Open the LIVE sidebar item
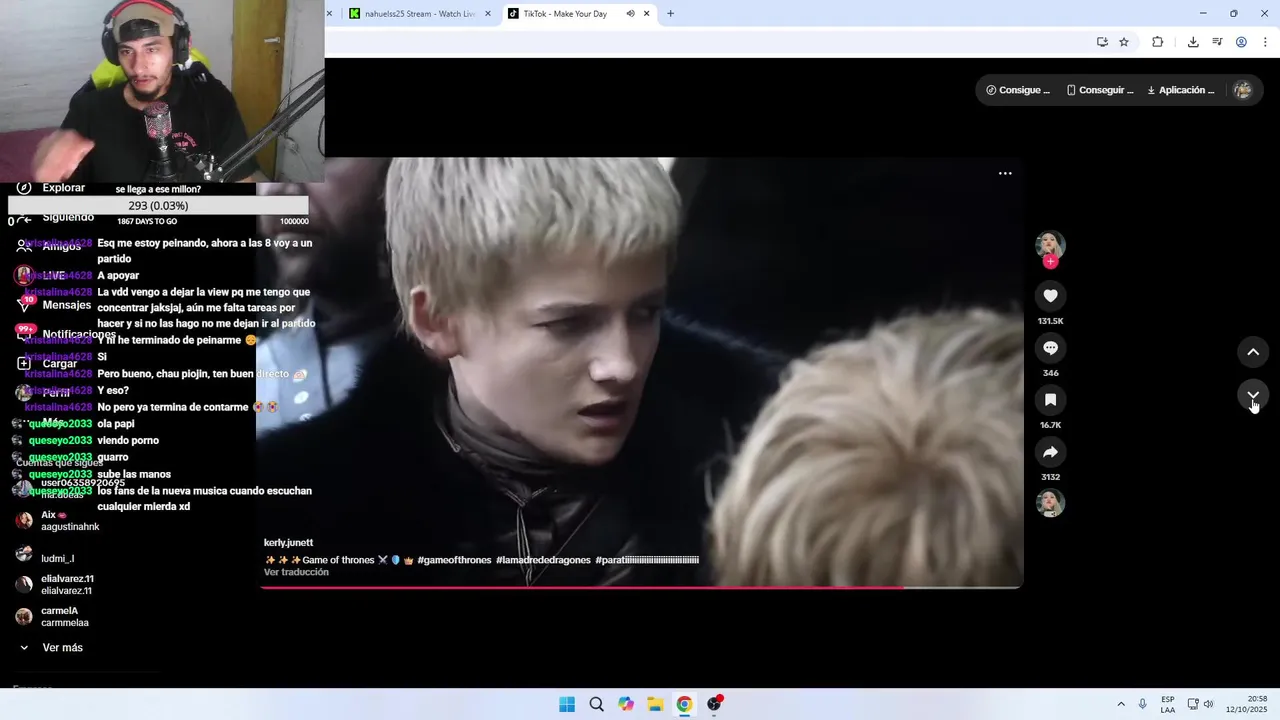This screenshot has width=1280, height=720. coord(40,275)
